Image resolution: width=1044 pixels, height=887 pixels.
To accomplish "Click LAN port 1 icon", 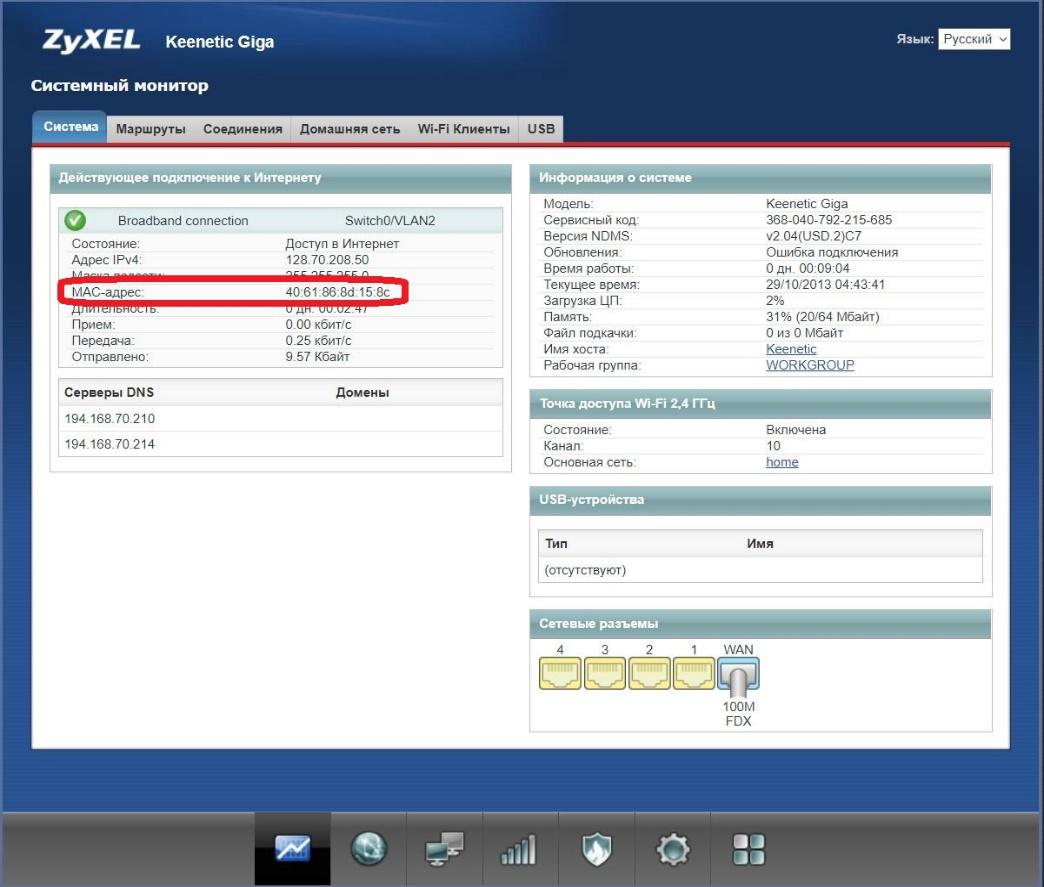I will click(694, 673).
